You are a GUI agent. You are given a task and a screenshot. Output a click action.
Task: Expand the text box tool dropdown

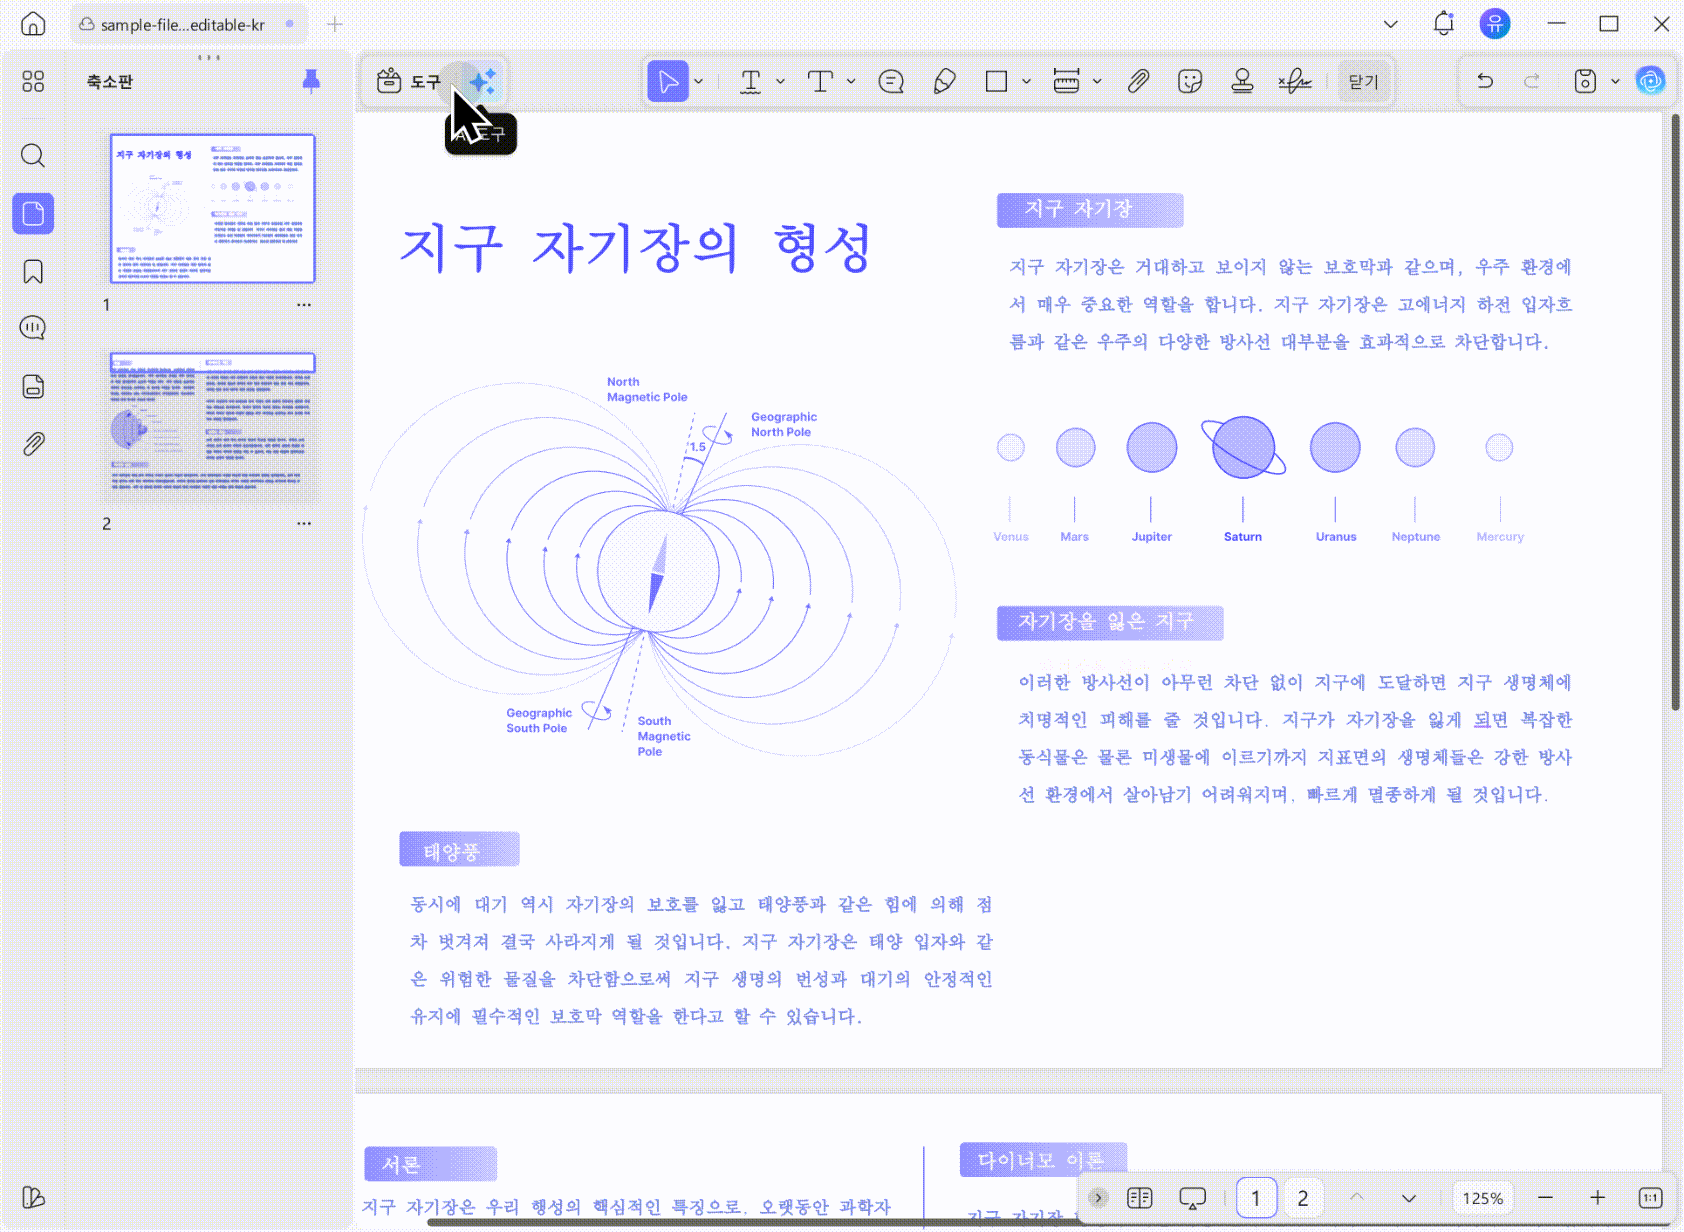851,81
